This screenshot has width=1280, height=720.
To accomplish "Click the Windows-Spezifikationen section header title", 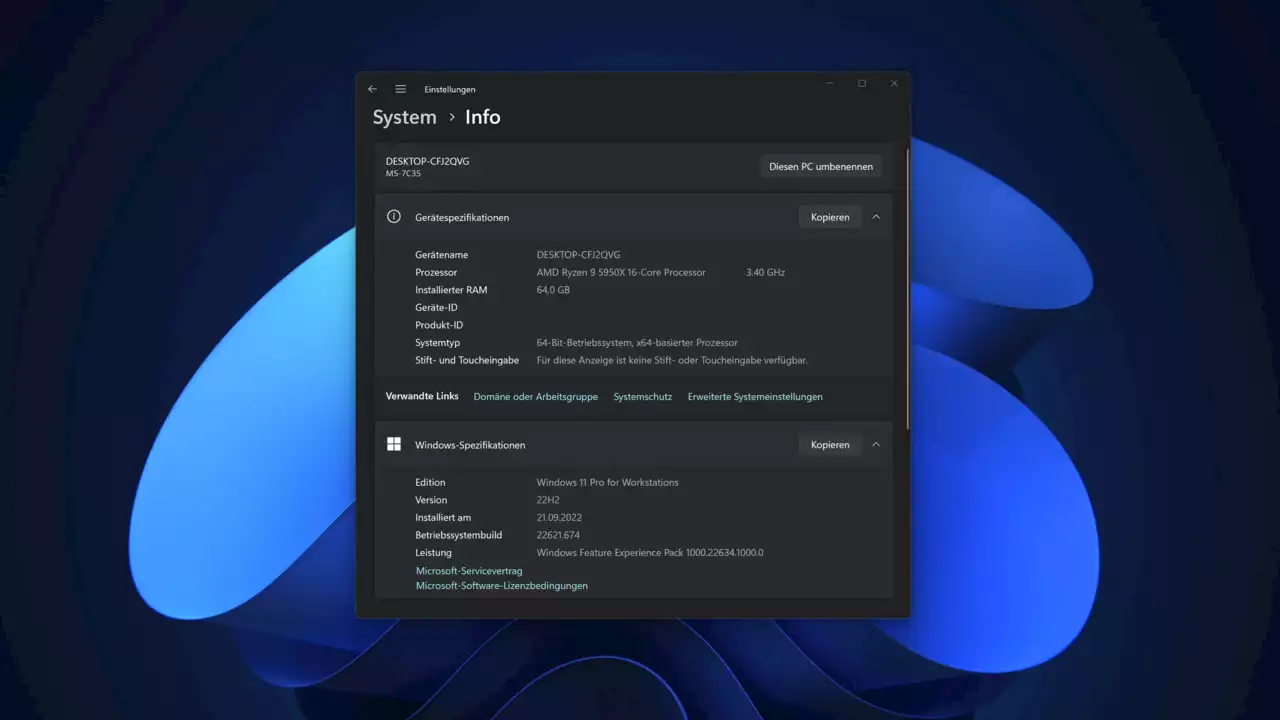I will tap(470, 445).
